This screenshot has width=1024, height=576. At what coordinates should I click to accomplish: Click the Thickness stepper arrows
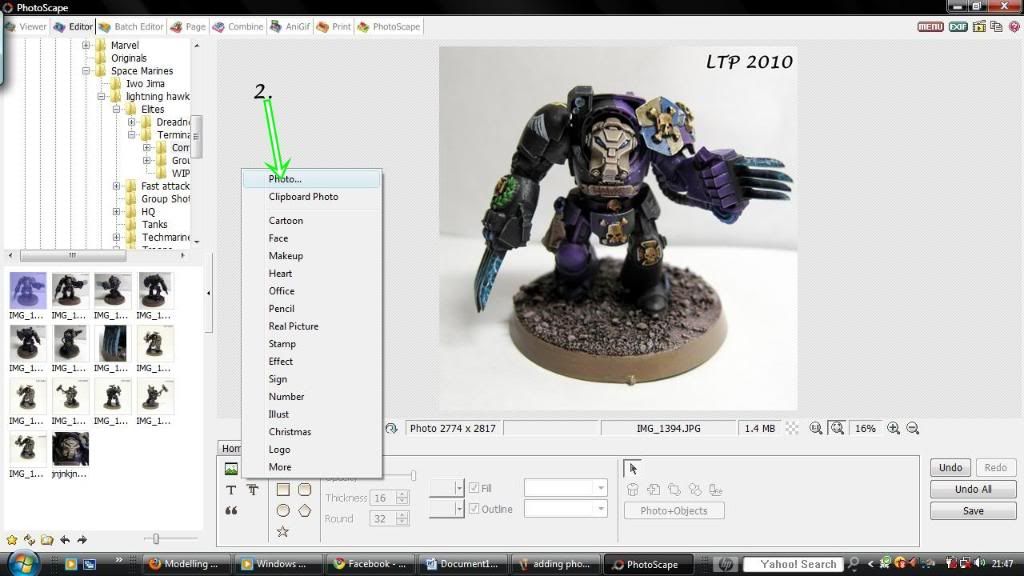click(402, 498)
